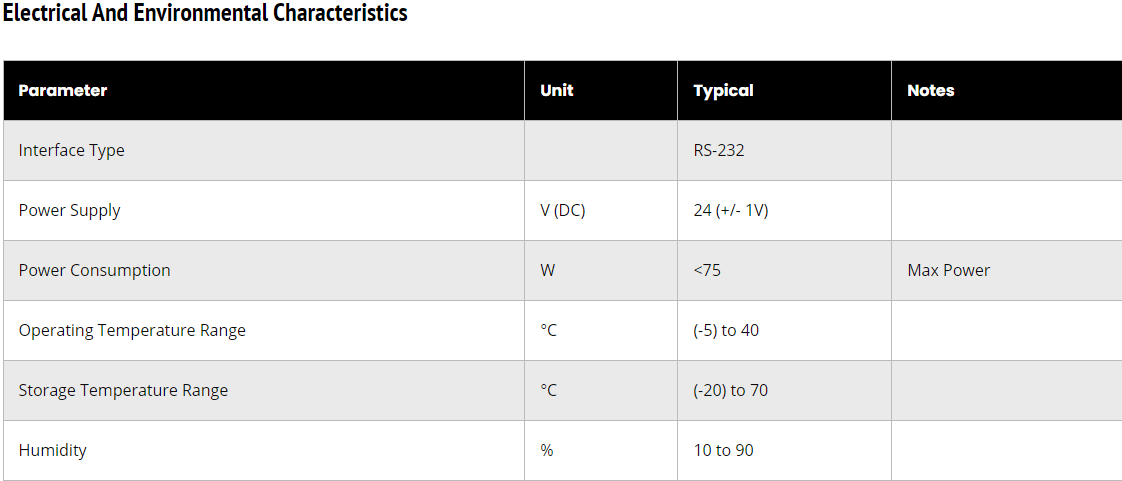This screenshot has height=481, width=1122.
Task: Select the Parameter column header
Action: point(63,90)
